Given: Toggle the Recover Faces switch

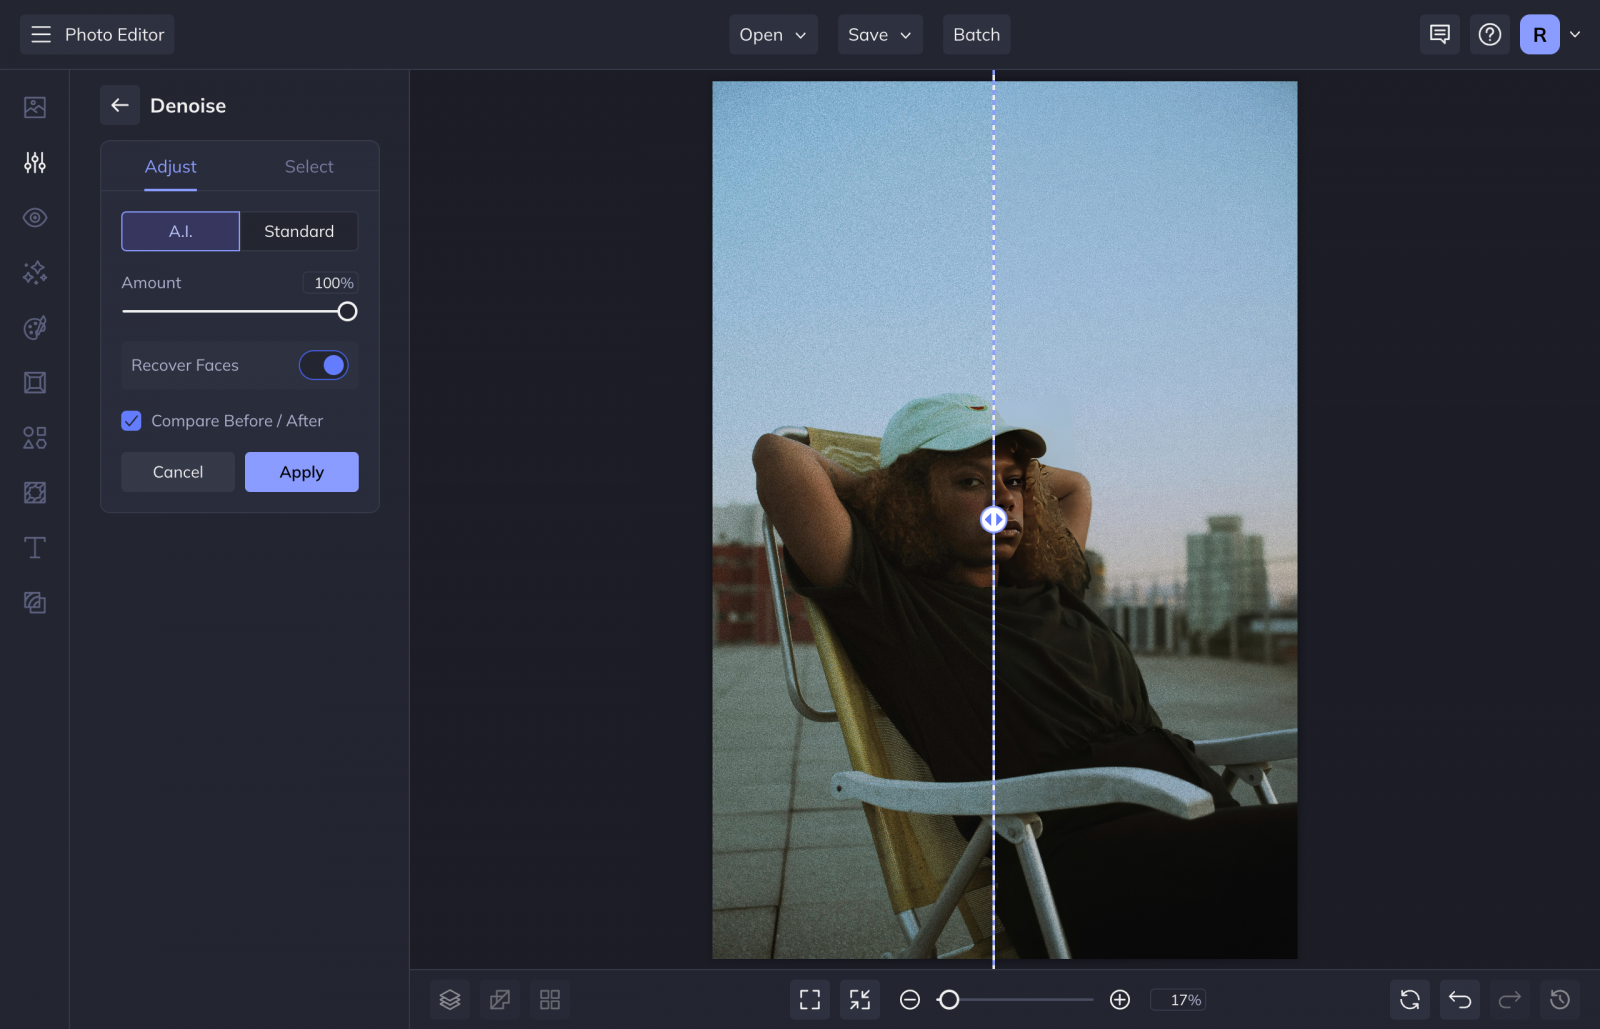Looking at the screenshot, I should 323,365.
